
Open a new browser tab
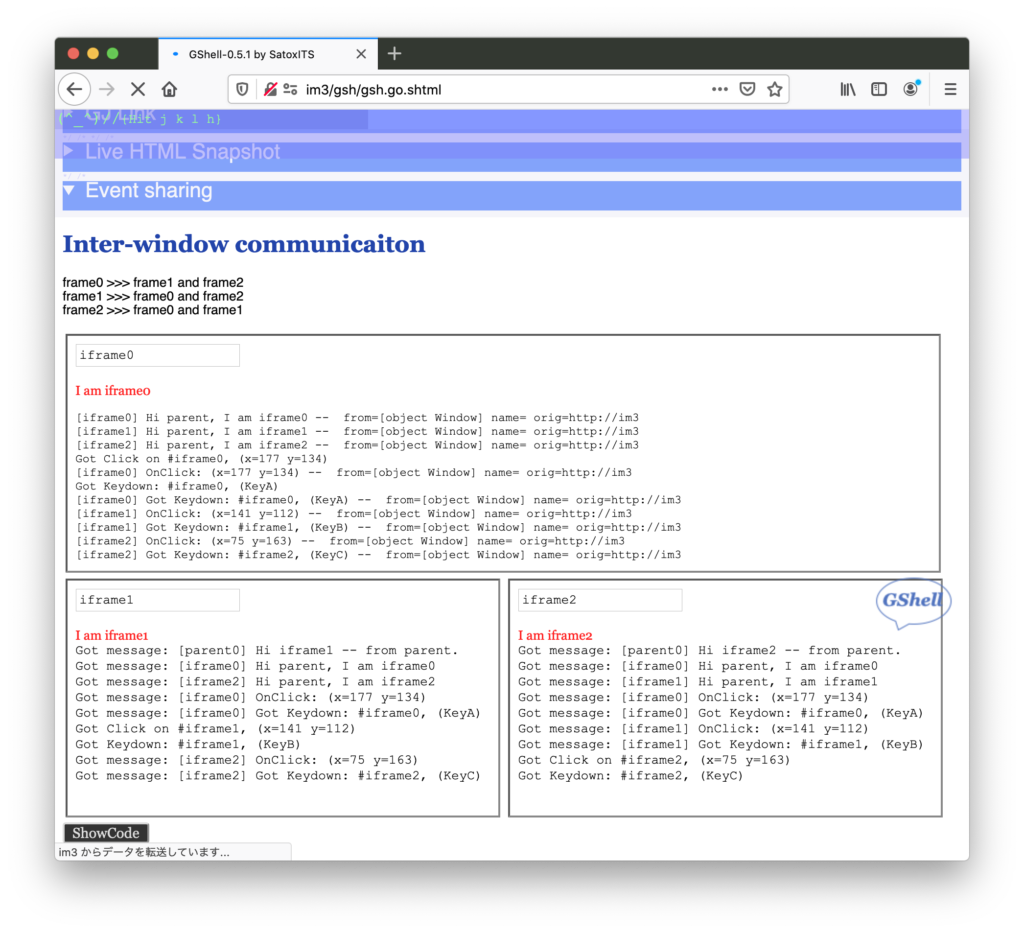394,54
